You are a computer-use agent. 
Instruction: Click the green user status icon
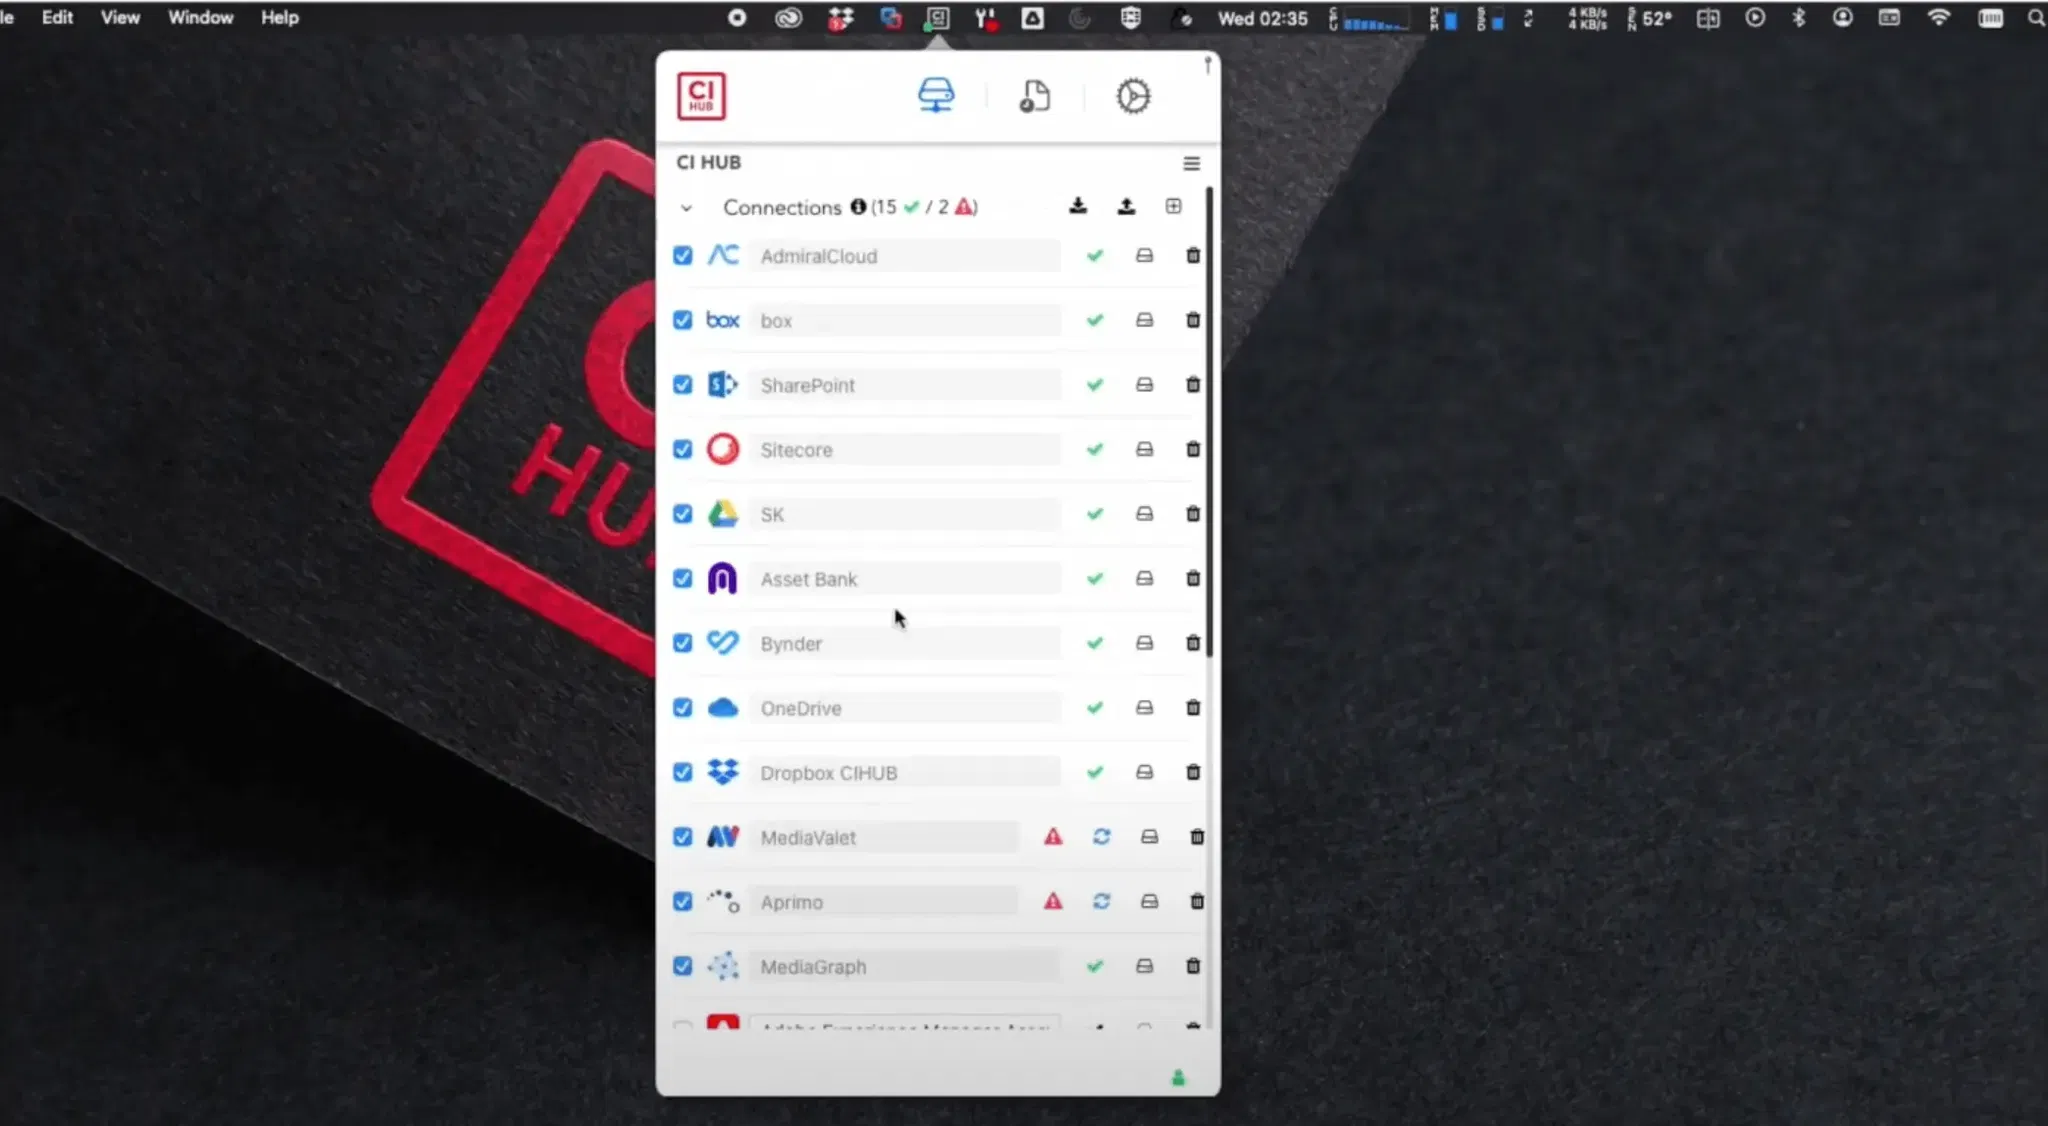coord(1178,1078)
